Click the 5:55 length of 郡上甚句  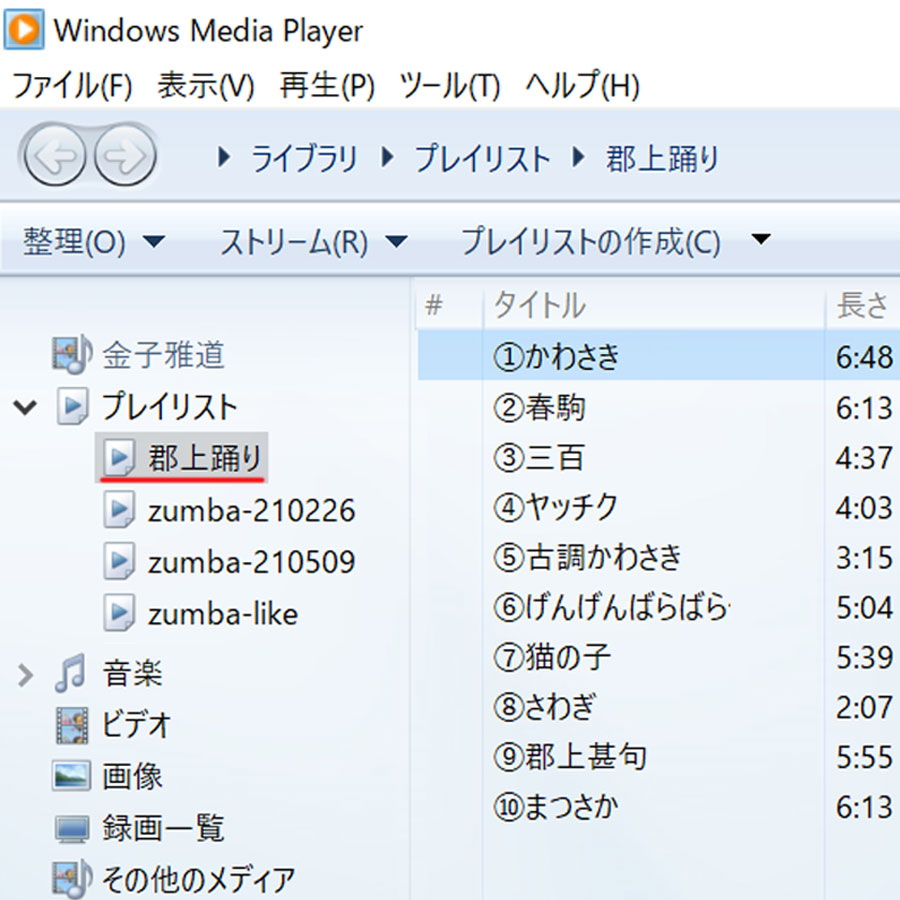coord(864,758)
